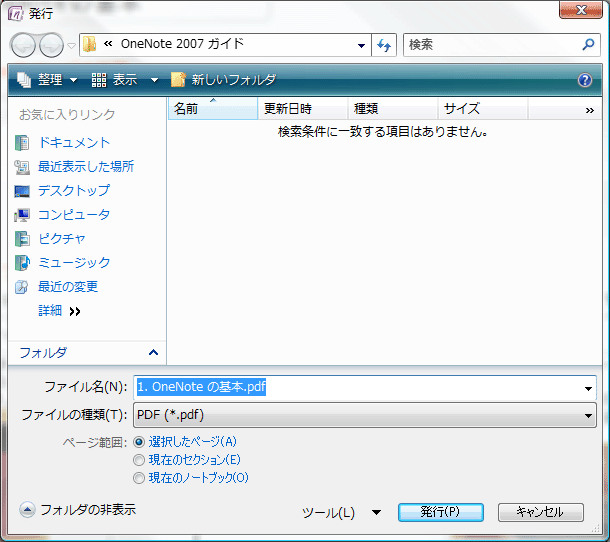Click the ピクチャ folder icon

22,239
